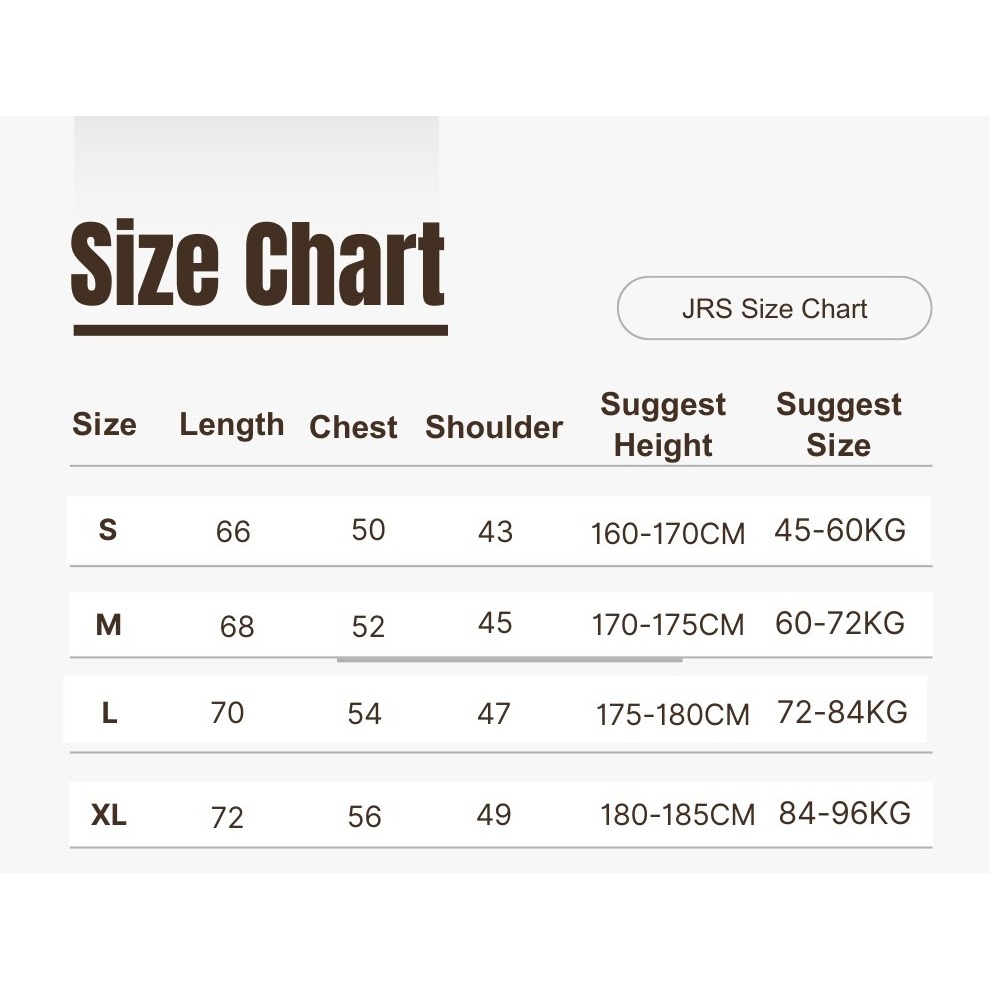Click the JRS Size Chart button

pos(774,309)
